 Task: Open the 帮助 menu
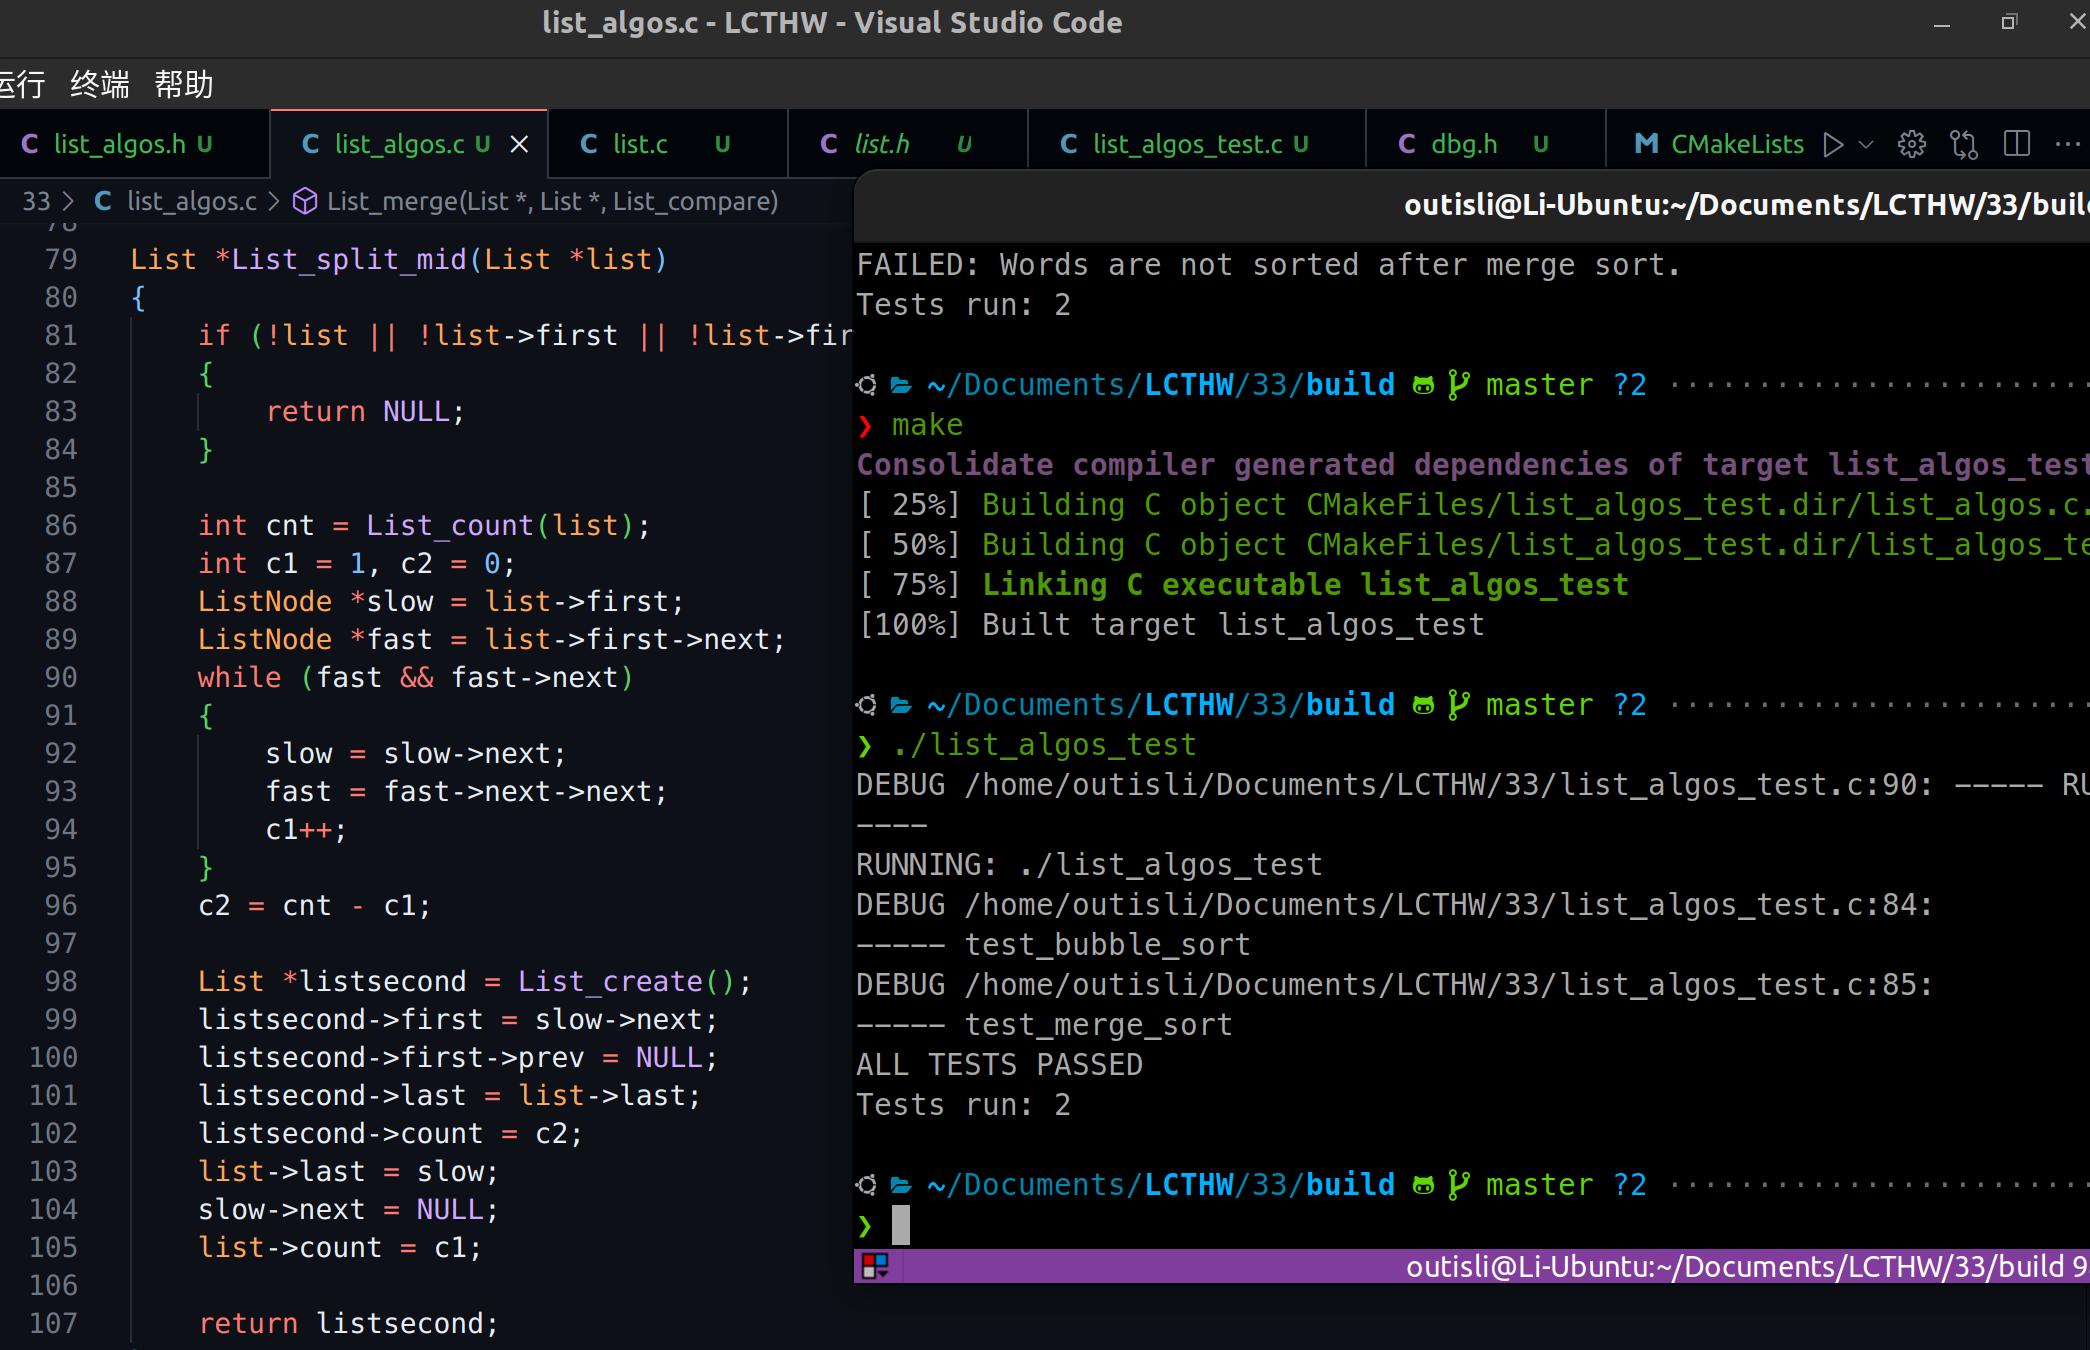click(x=184, y=84)
